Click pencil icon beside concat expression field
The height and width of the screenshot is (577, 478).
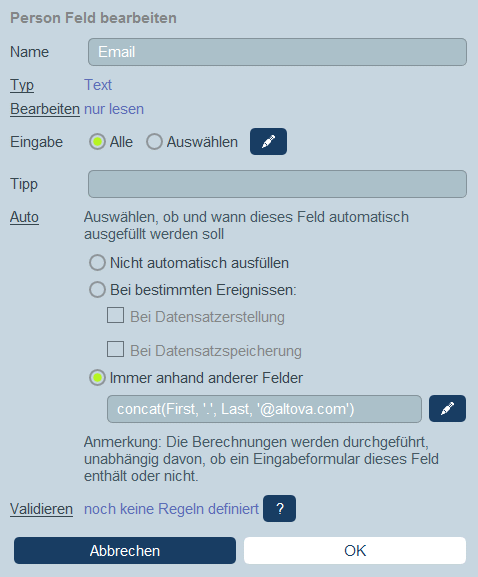pyautogui.click(x=447, y=409)
